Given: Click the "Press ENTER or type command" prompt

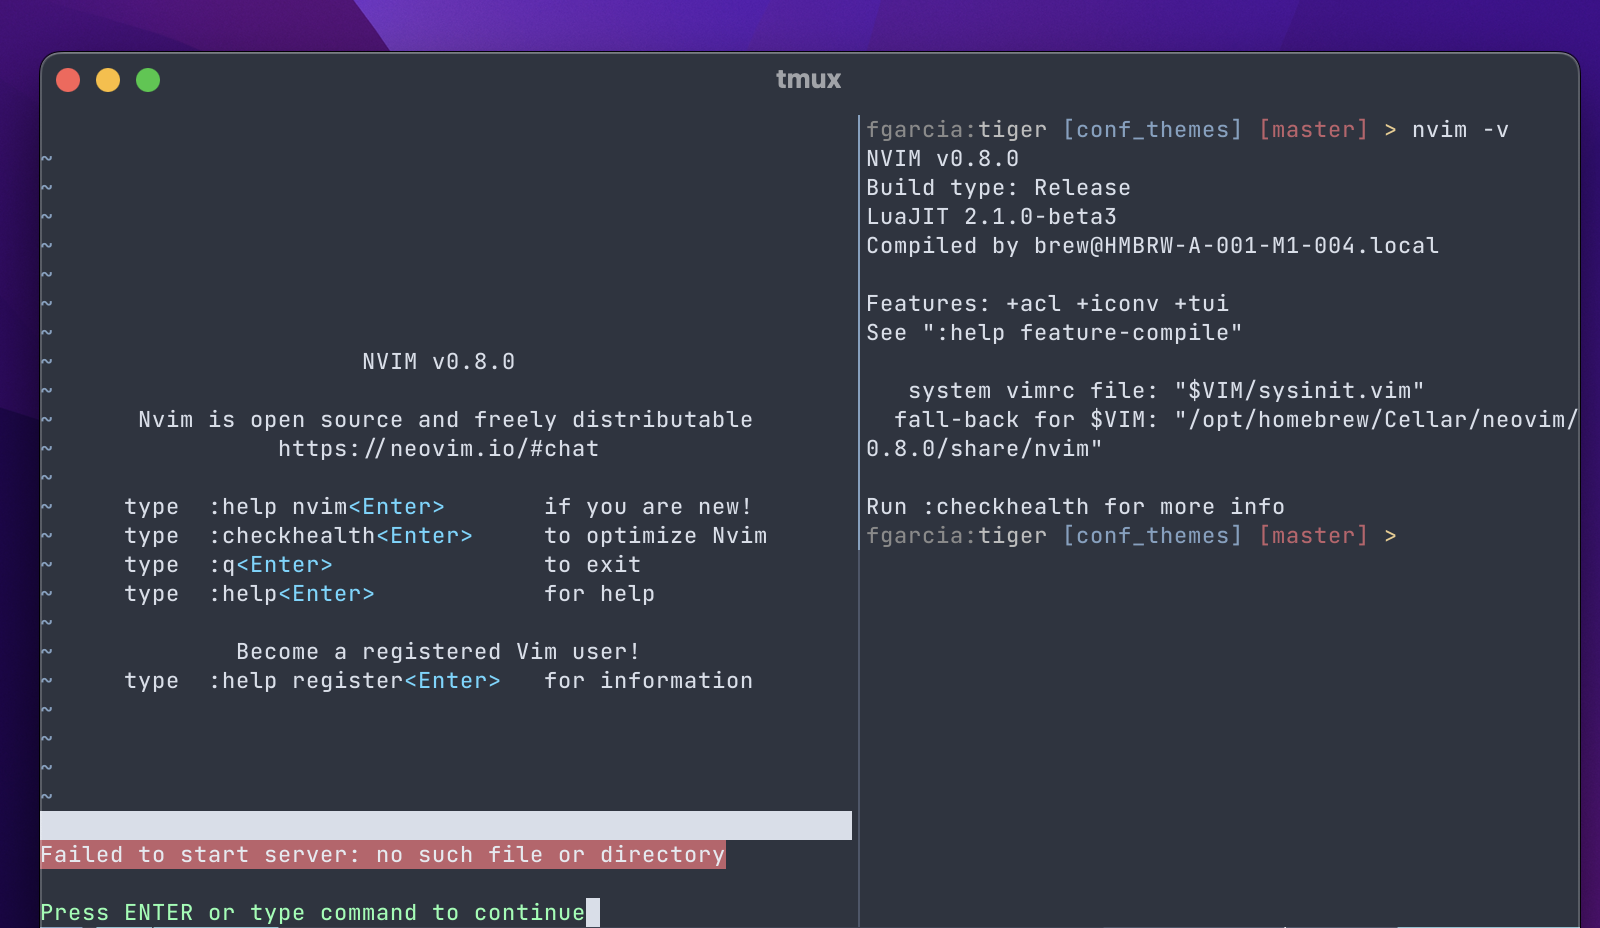Looking at the screenshot, I should [312, 912].
